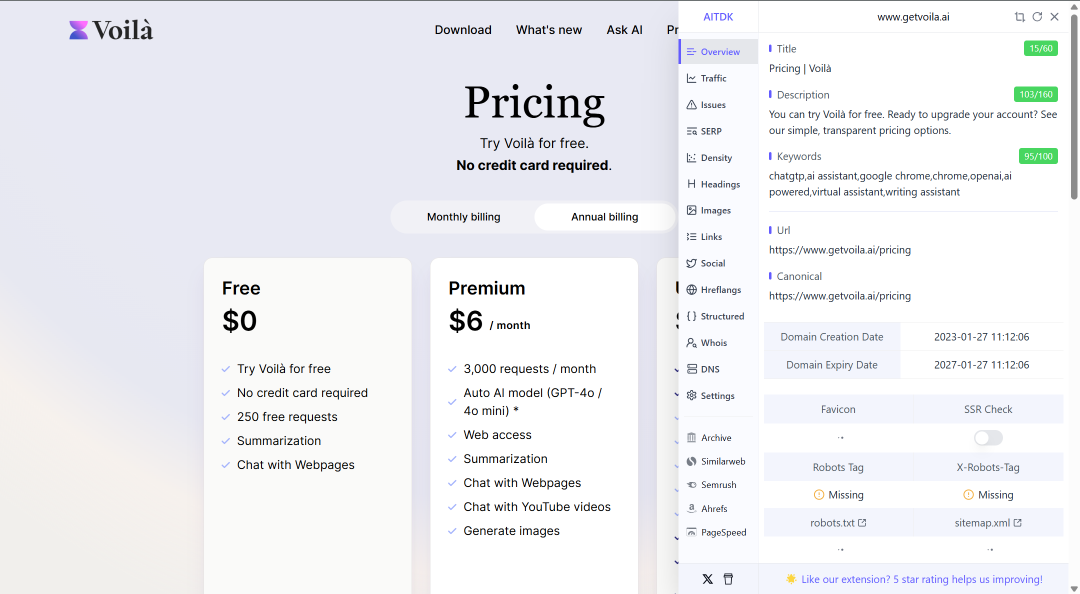Click the Domain Expiry Date value
Viewport: 1080px width, 594px height.
pyautogui.click(x=982, y=365)
